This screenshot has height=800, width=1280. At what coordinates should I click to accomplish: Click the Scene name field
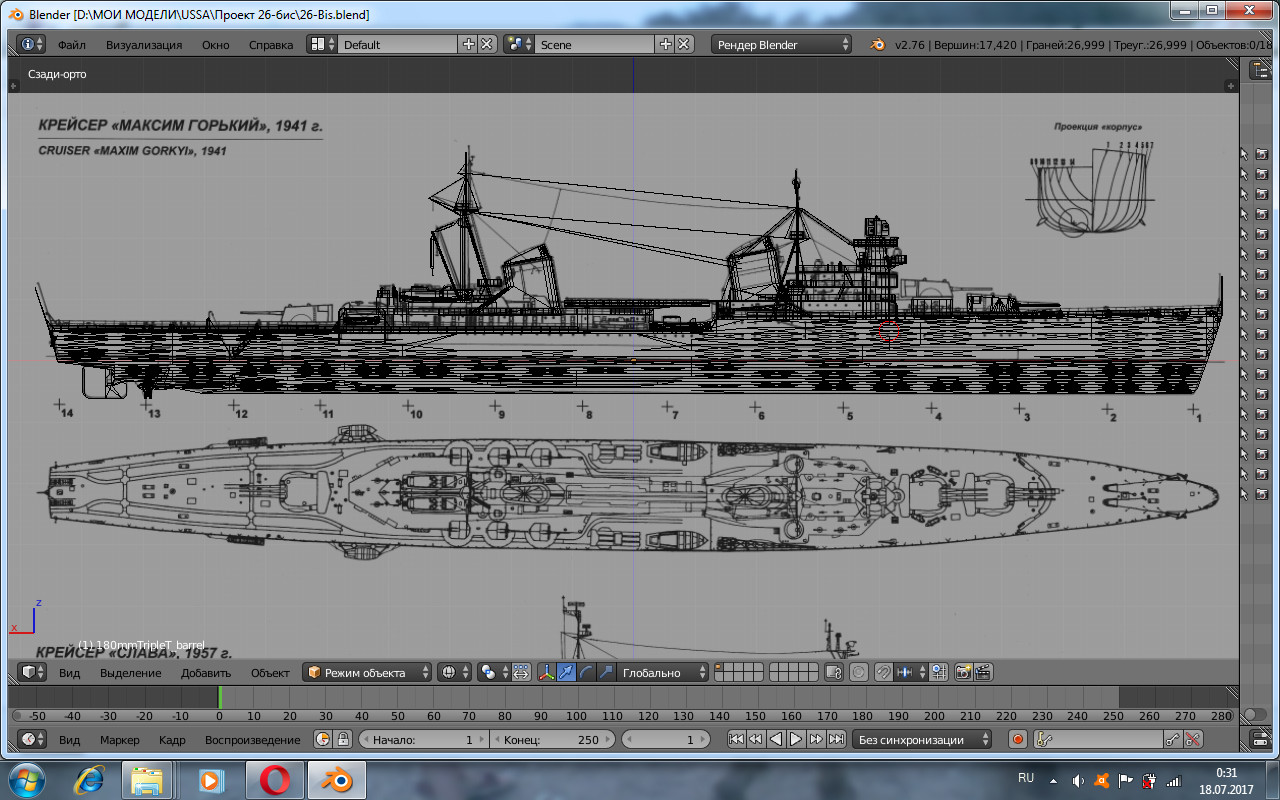595,44
